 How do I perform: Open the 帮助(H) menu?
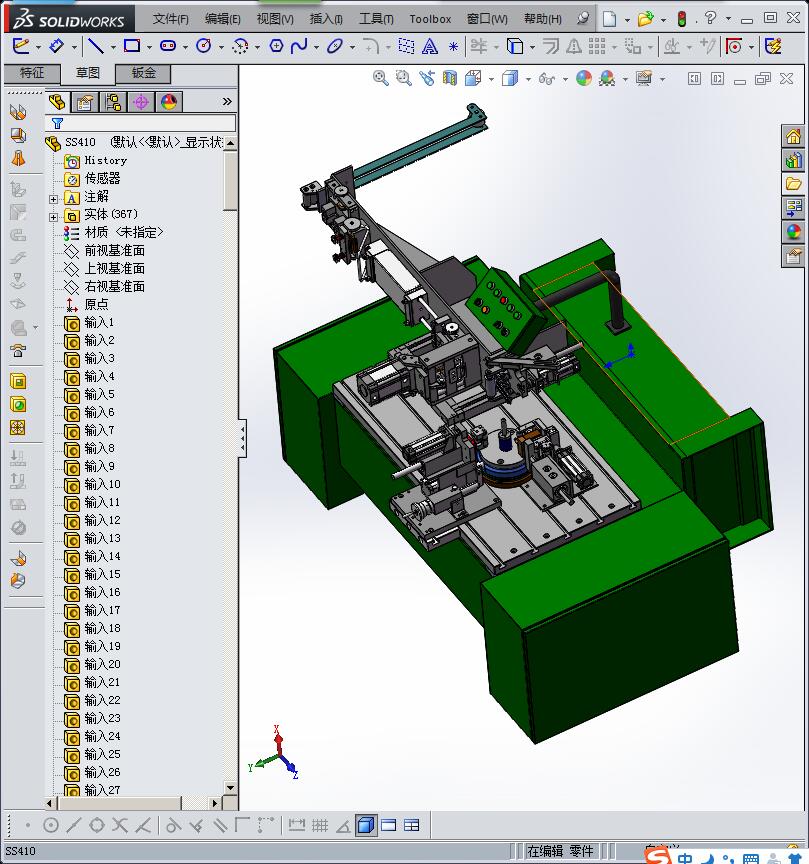pos(542,19)
